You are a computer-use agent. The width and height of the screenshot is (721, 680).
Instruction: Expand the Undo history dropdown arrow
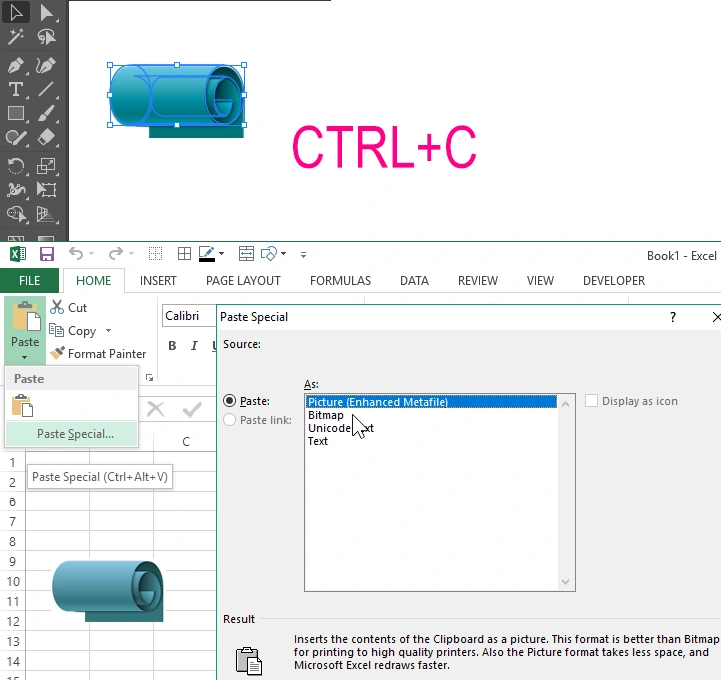click(x=91, y=255)
